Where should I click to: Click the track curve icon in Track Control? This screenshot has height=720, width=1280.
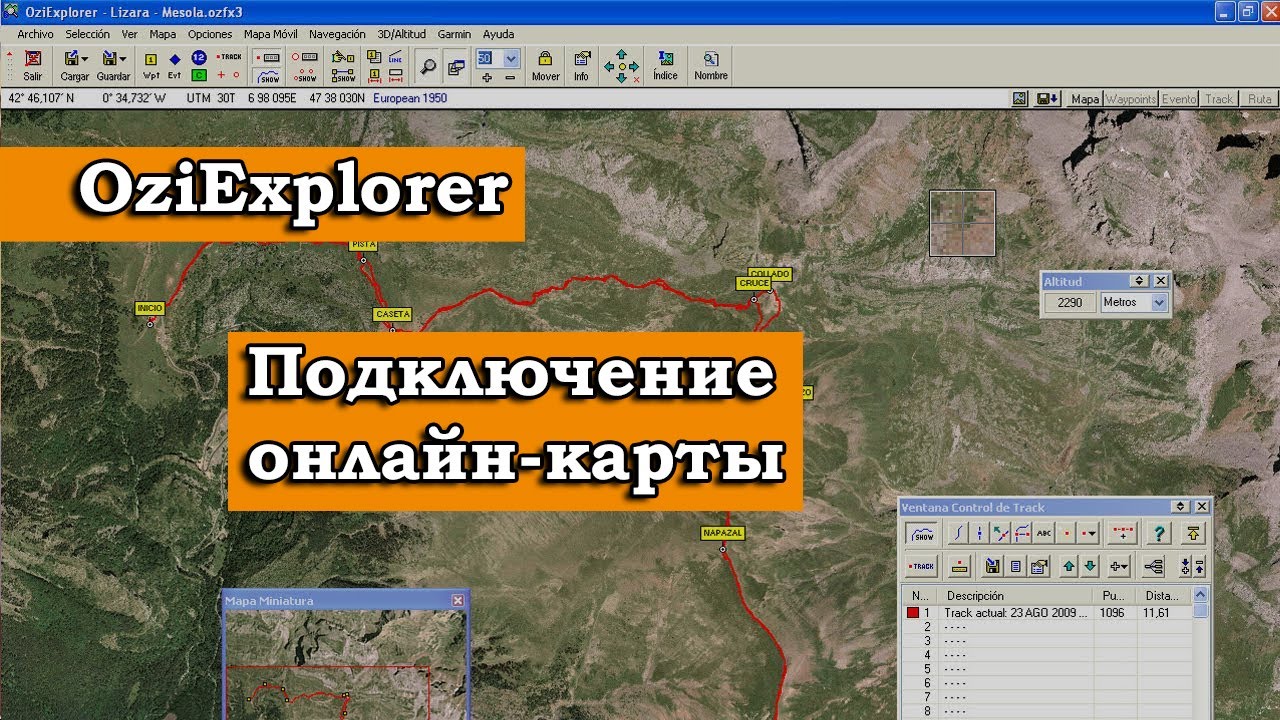point(958,534)
